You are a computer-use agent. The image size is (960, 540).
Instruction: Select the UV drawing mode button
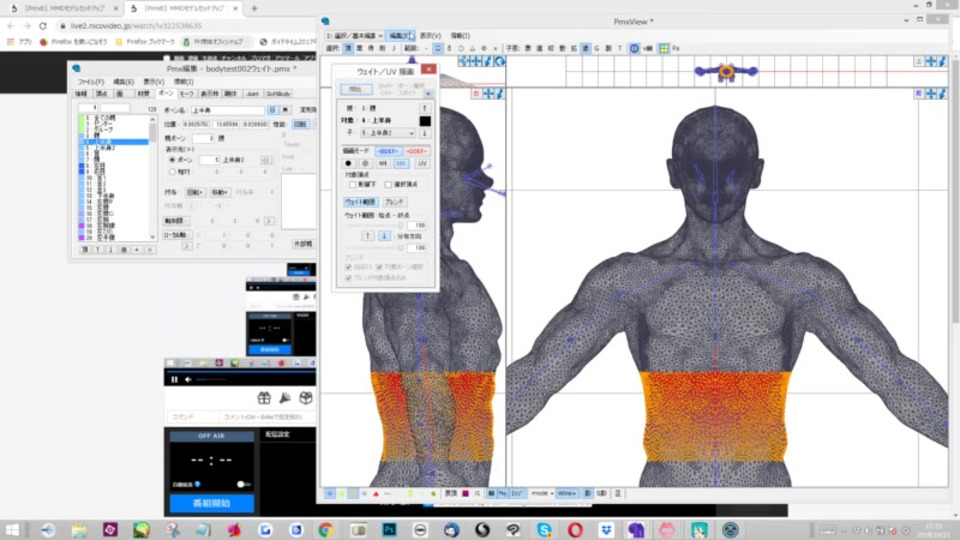click(x=422, y=163)
